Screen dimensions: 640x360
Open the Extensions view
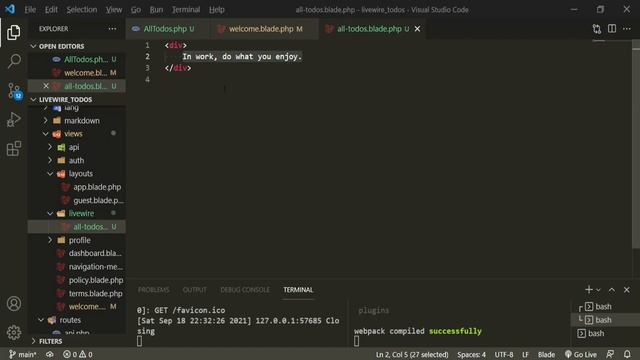13,149
